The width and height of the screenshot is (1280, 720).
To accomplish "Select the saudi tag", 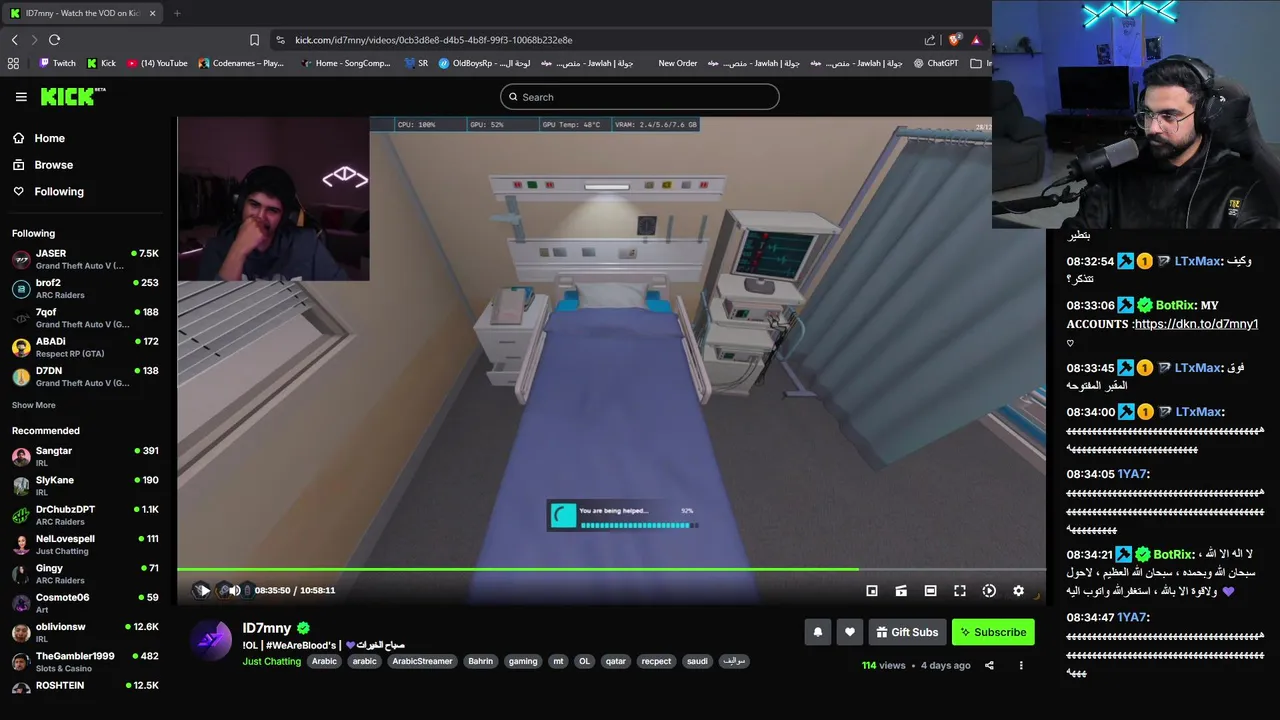I will click(698, 661).
